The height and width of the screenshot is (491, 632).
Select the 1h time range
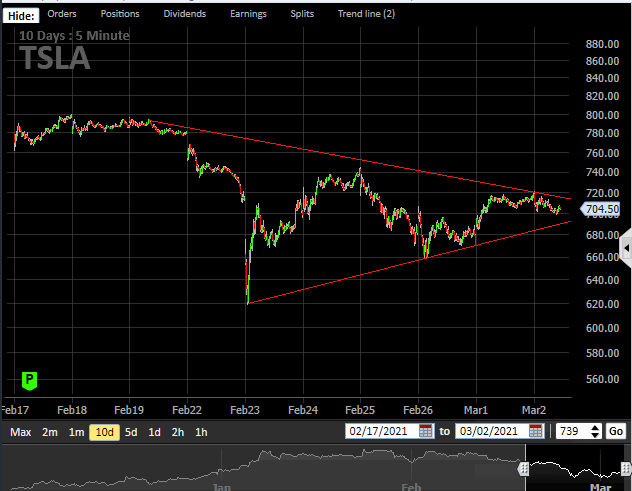[201, 432]
